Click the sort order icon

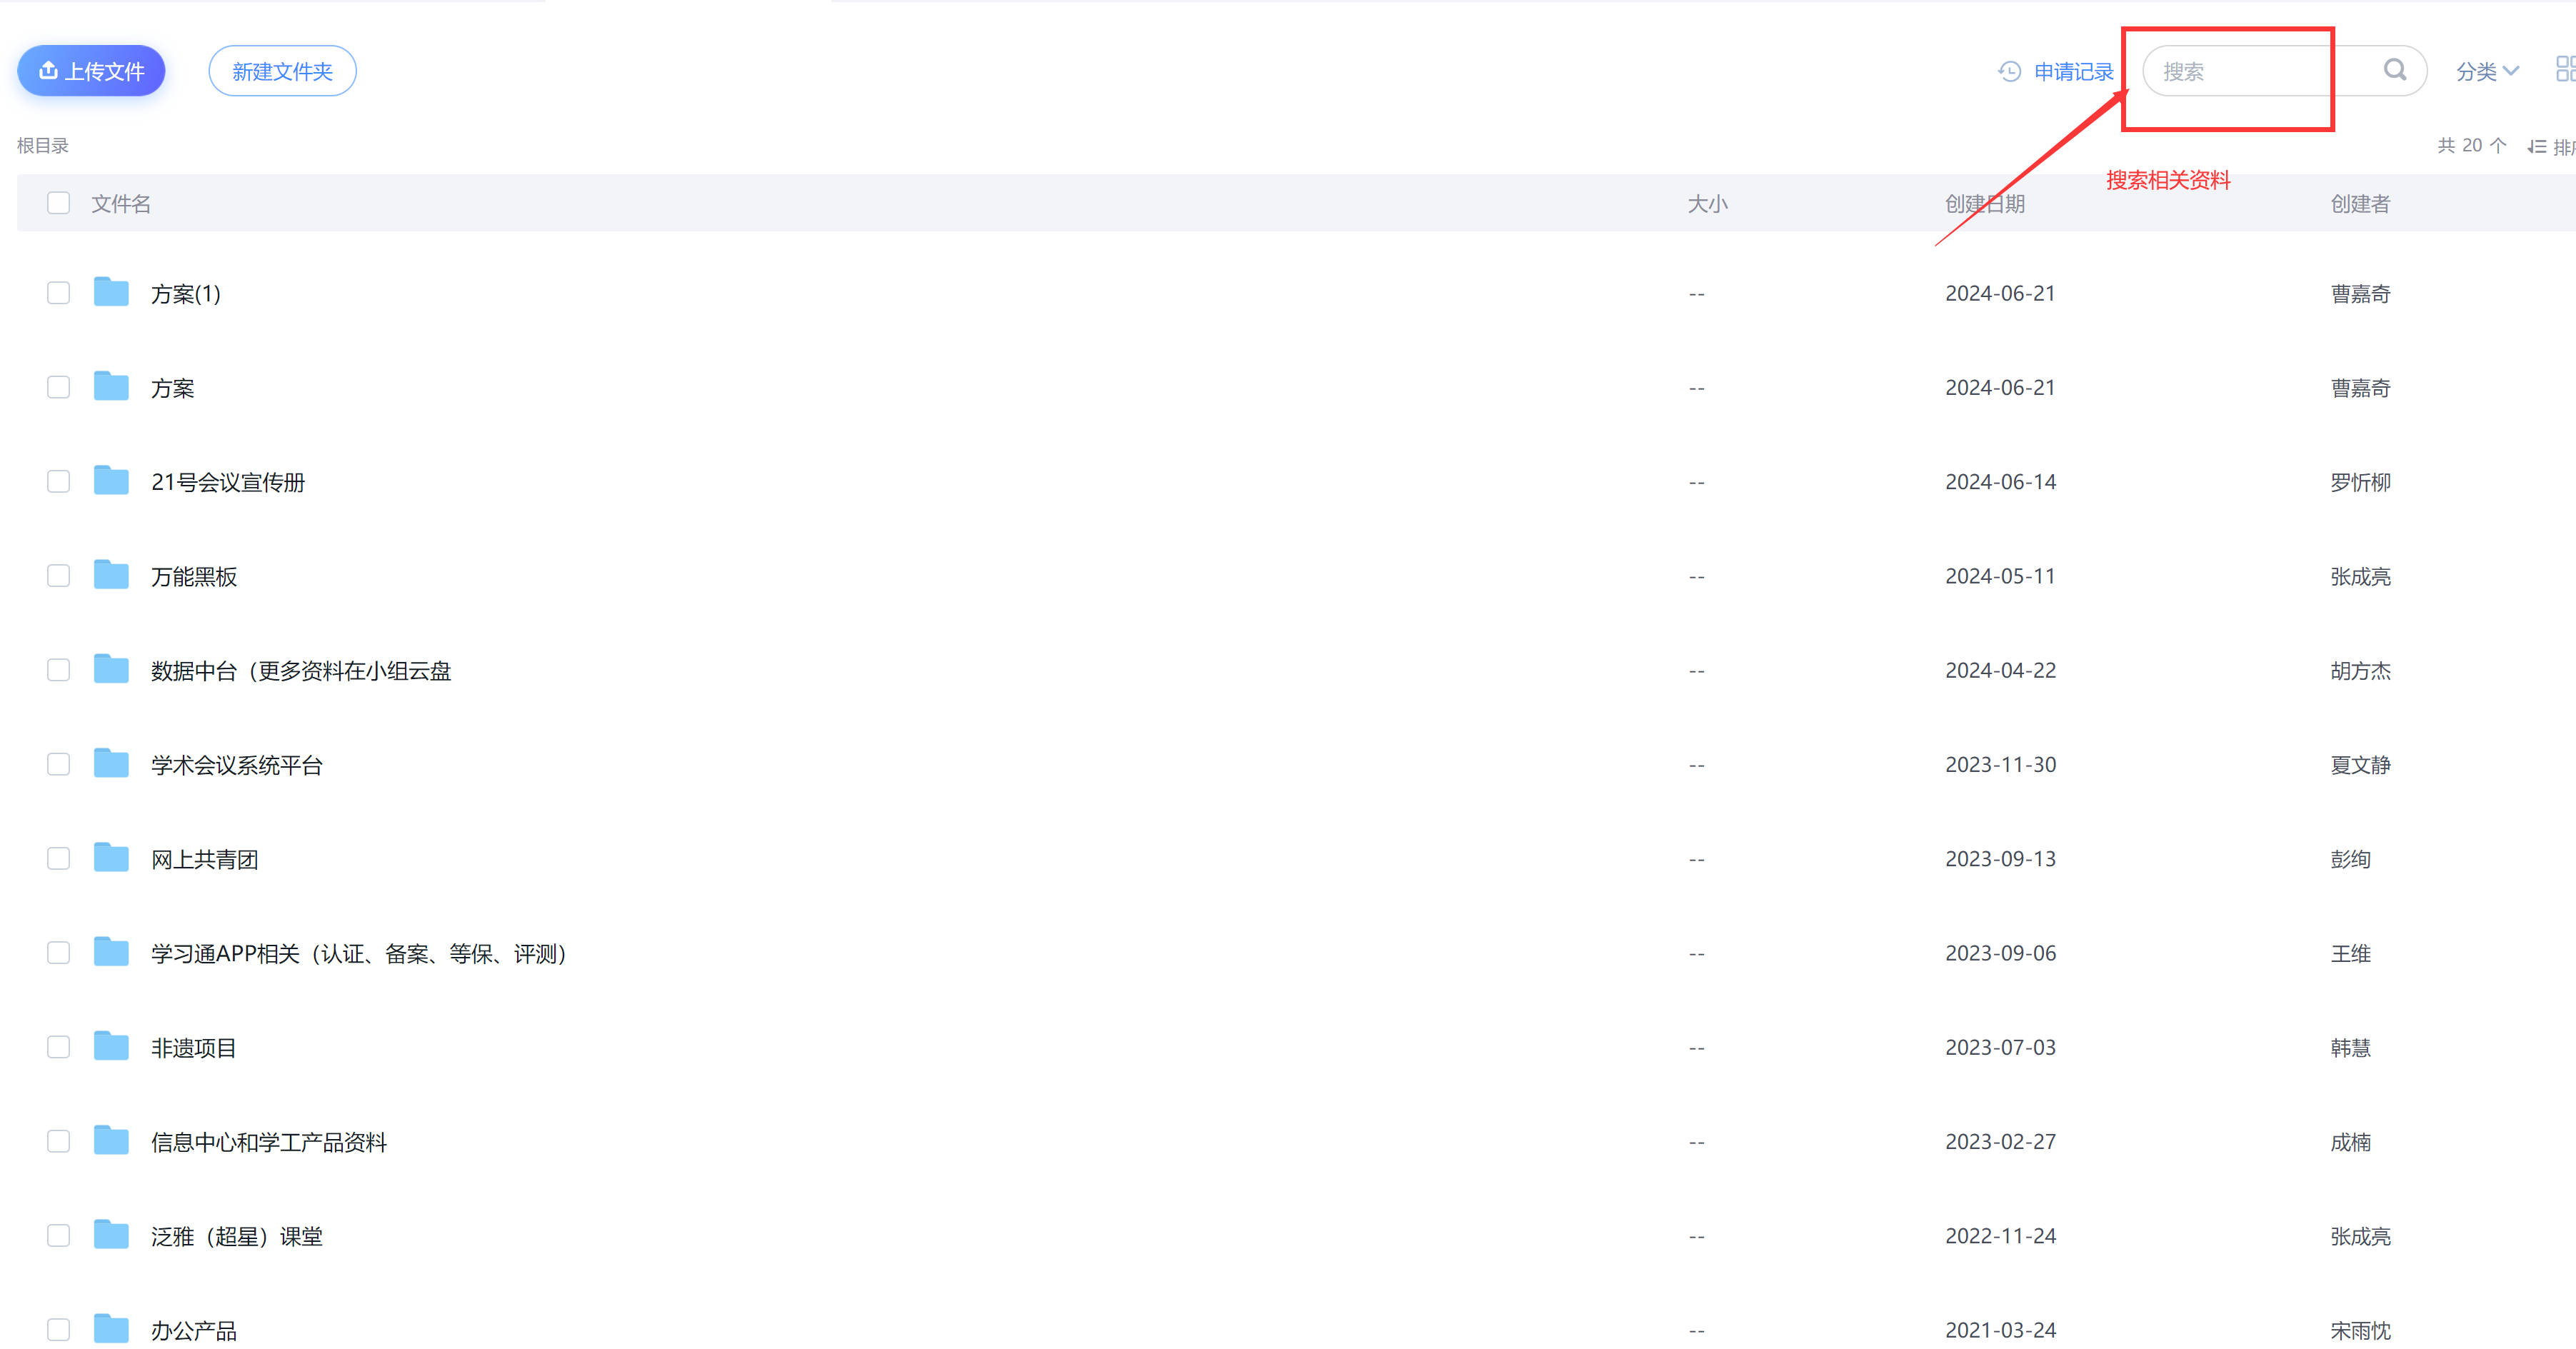(x=2537, y=147)
